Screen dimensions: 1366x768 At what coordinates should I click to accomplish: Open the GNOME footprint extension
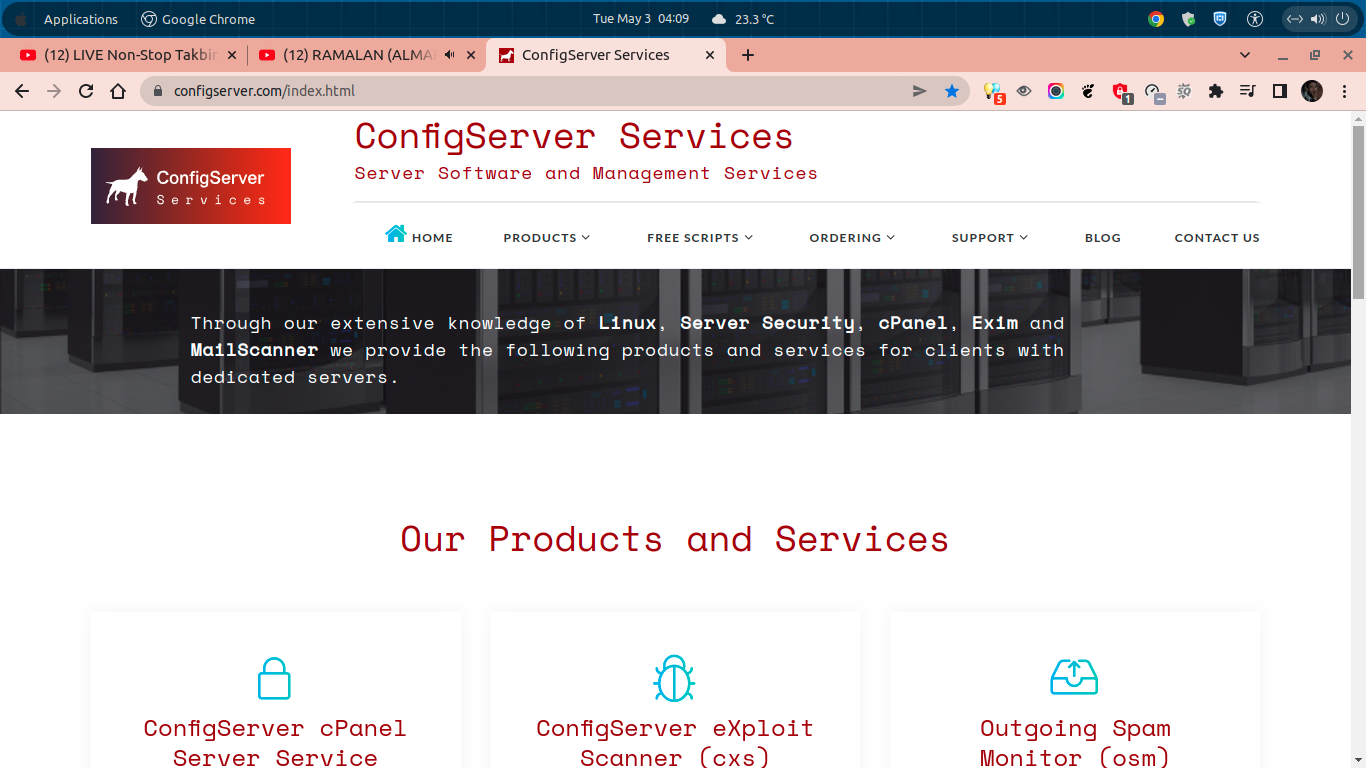(1088, 91)
